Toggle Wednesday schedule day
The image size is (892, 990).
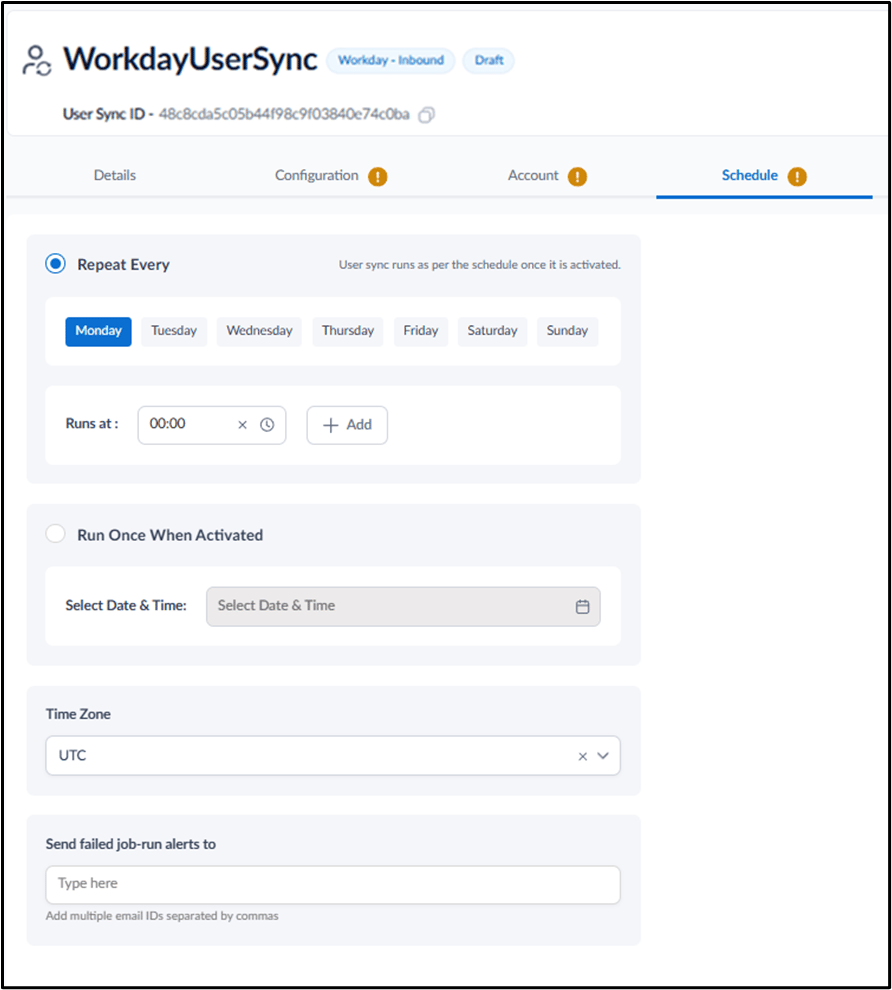click(x=259, y=331)
